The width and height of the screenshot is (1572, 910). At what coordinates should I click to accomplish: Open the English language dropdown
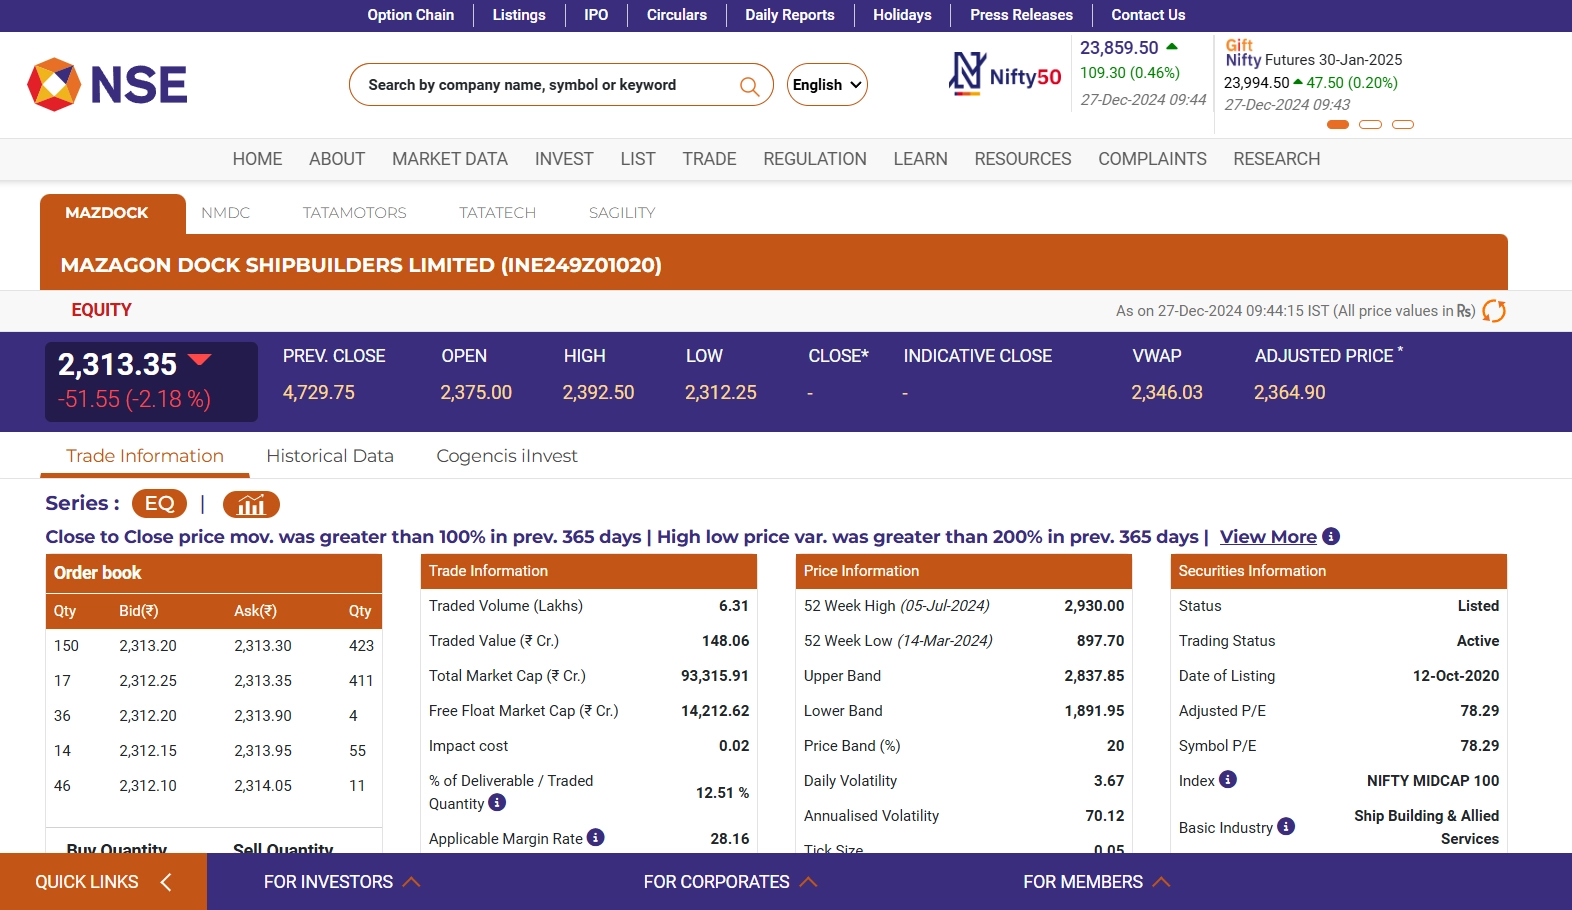click(x=827, y=85)
